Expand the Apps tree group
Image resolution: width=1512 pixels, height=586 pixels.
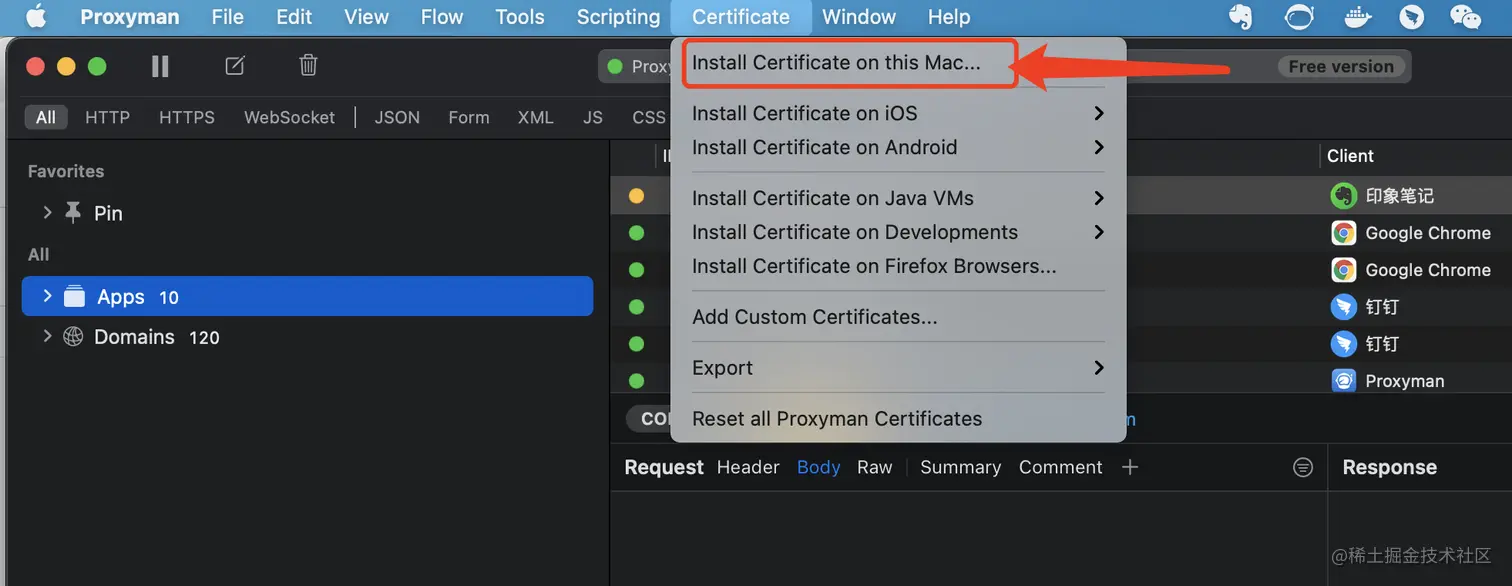coord(47,296)
